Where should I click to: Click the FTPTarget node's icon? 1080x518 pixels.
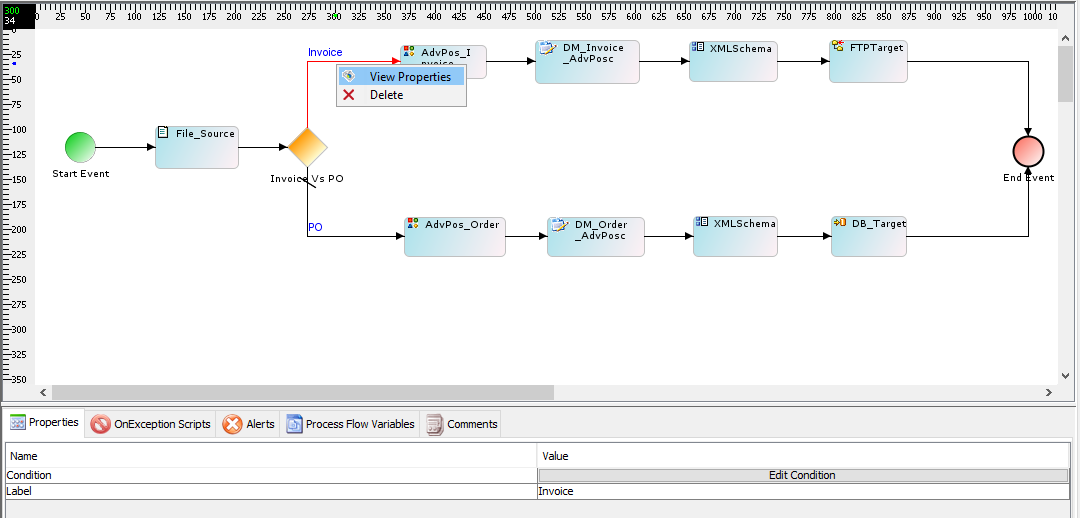coord(838,46)
